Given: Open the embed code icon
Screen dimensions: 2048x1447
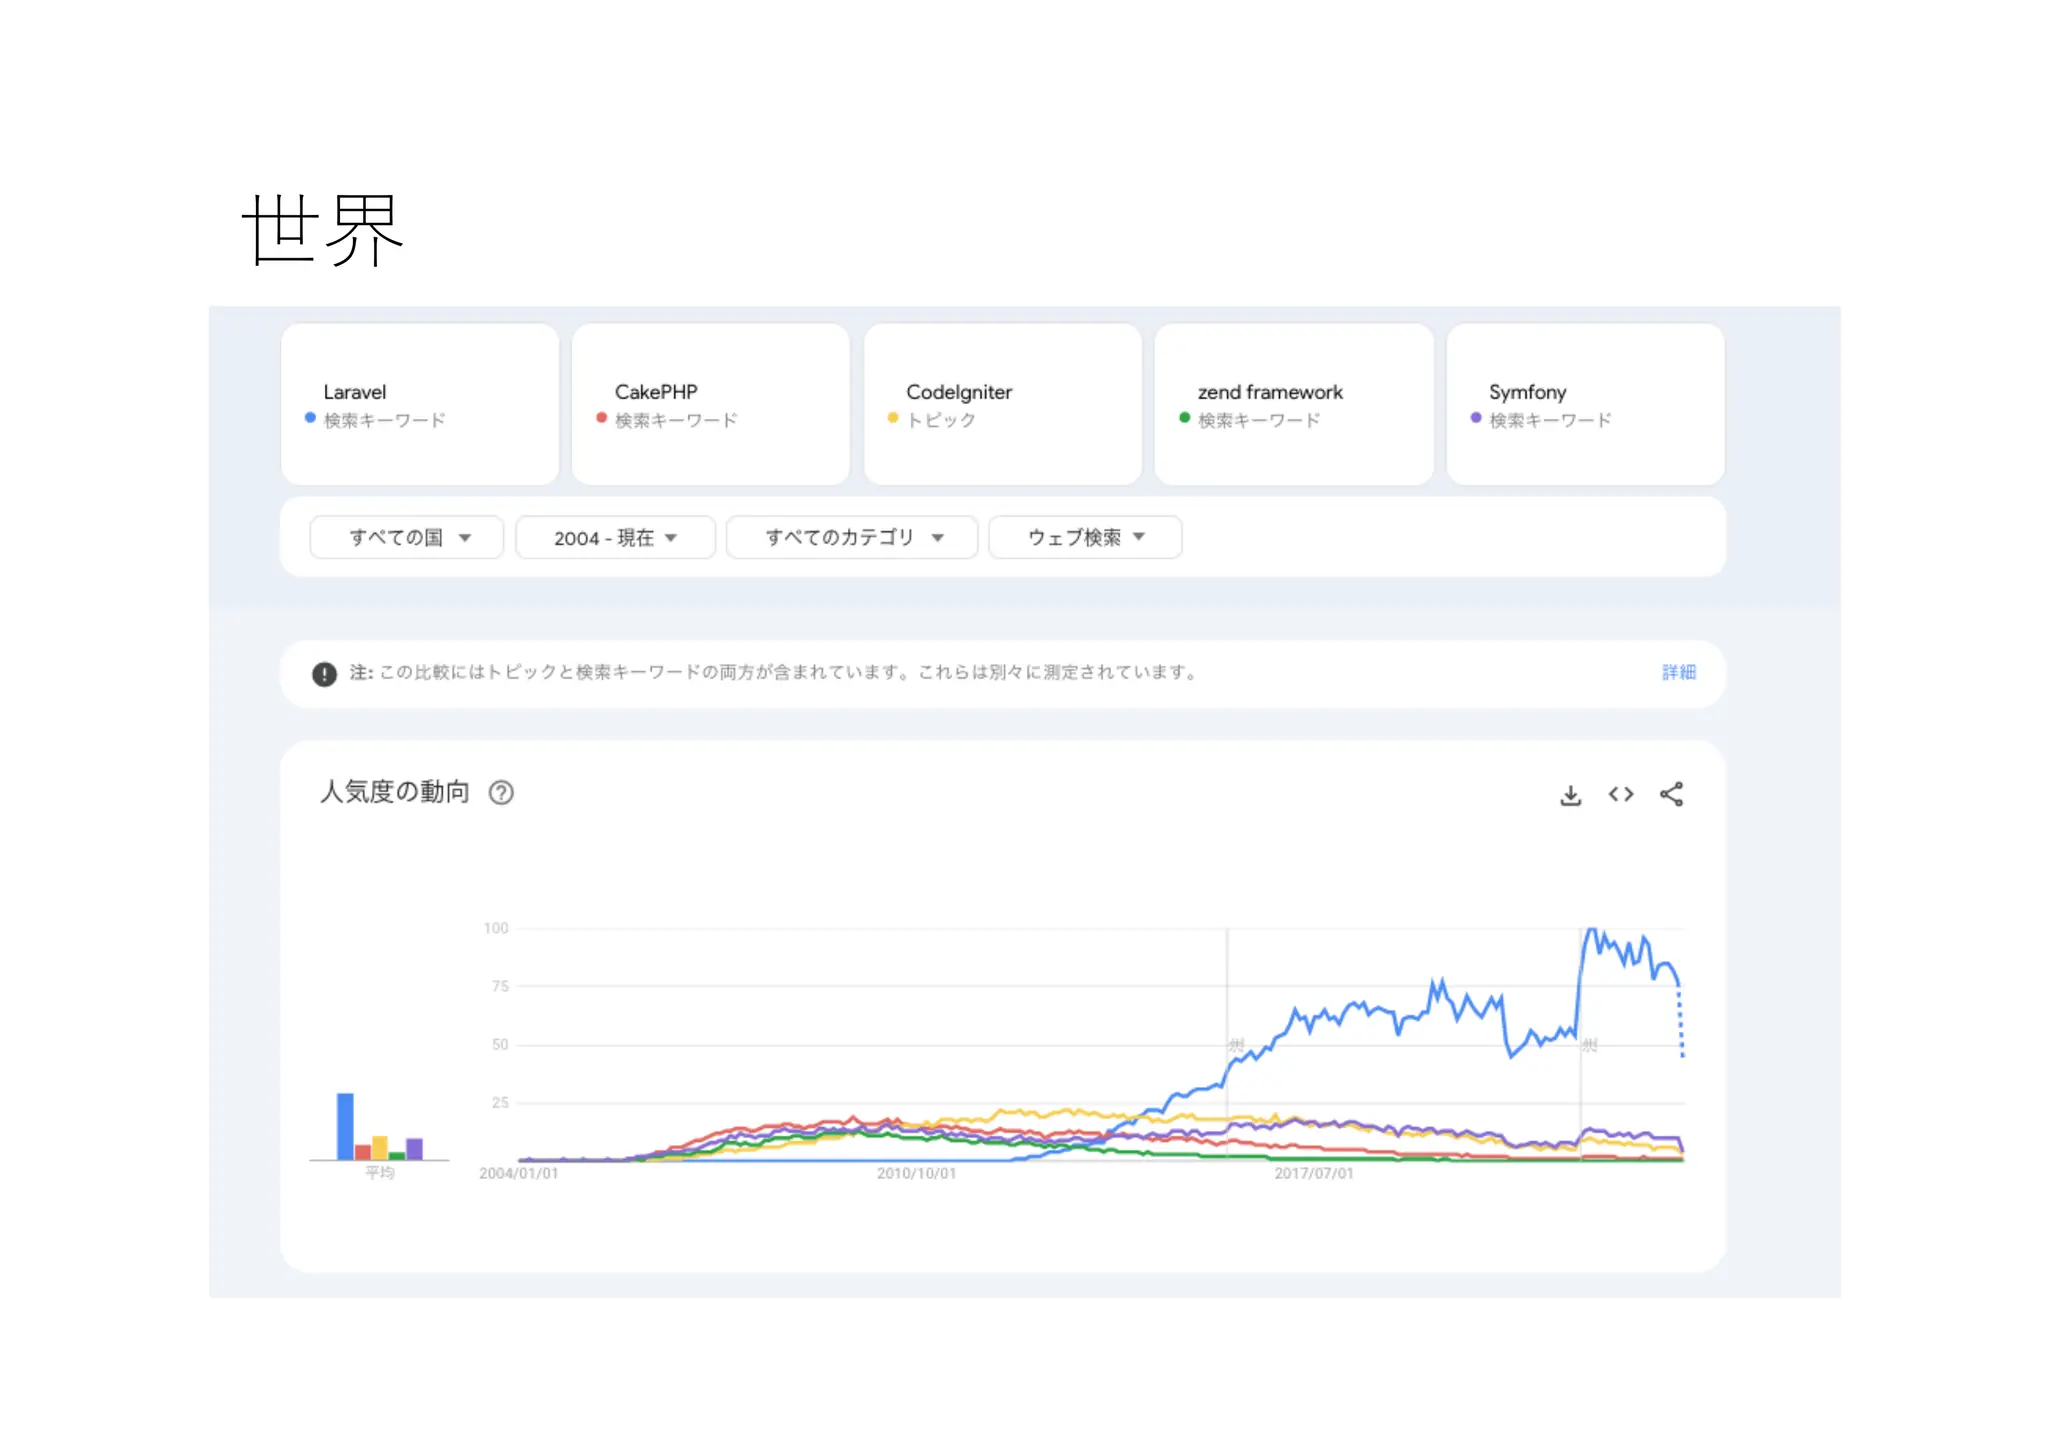Looking at the screenshot, I should click(1621, 794).
